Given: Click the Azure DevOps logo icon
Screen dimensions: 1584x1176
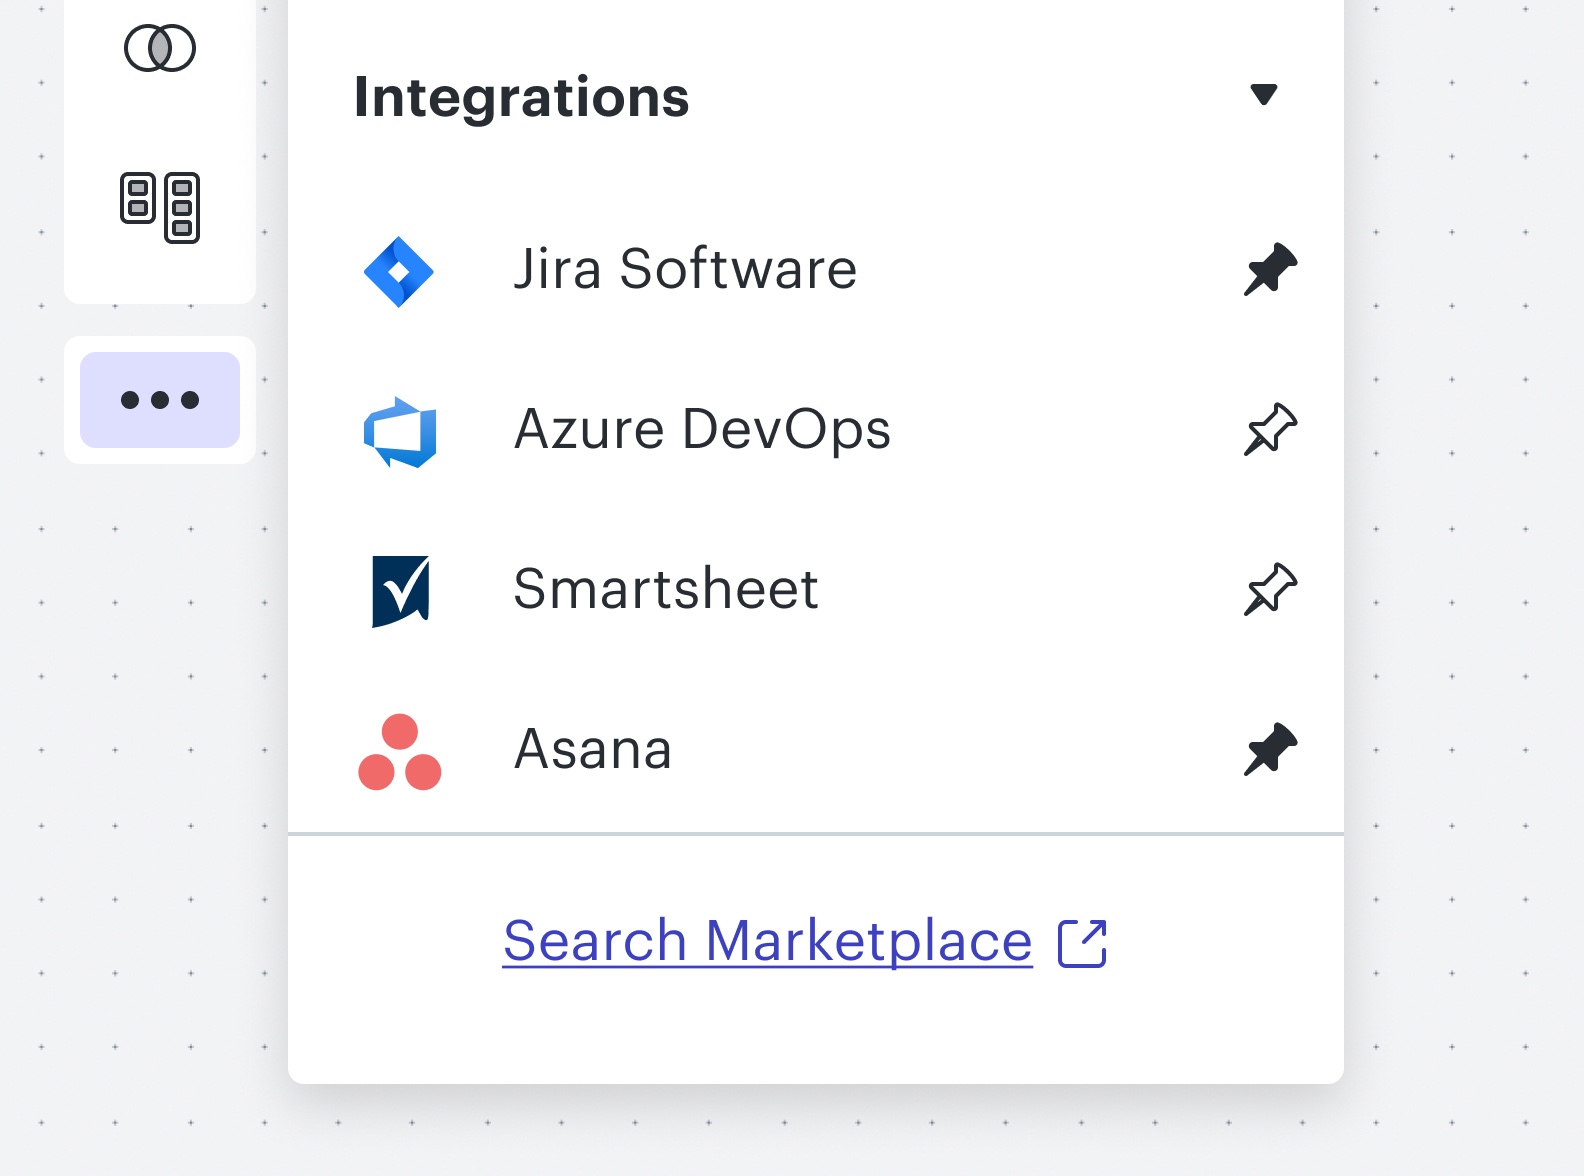Looking at the screenshot, I should pyautogui.click(x=400, y=432).
